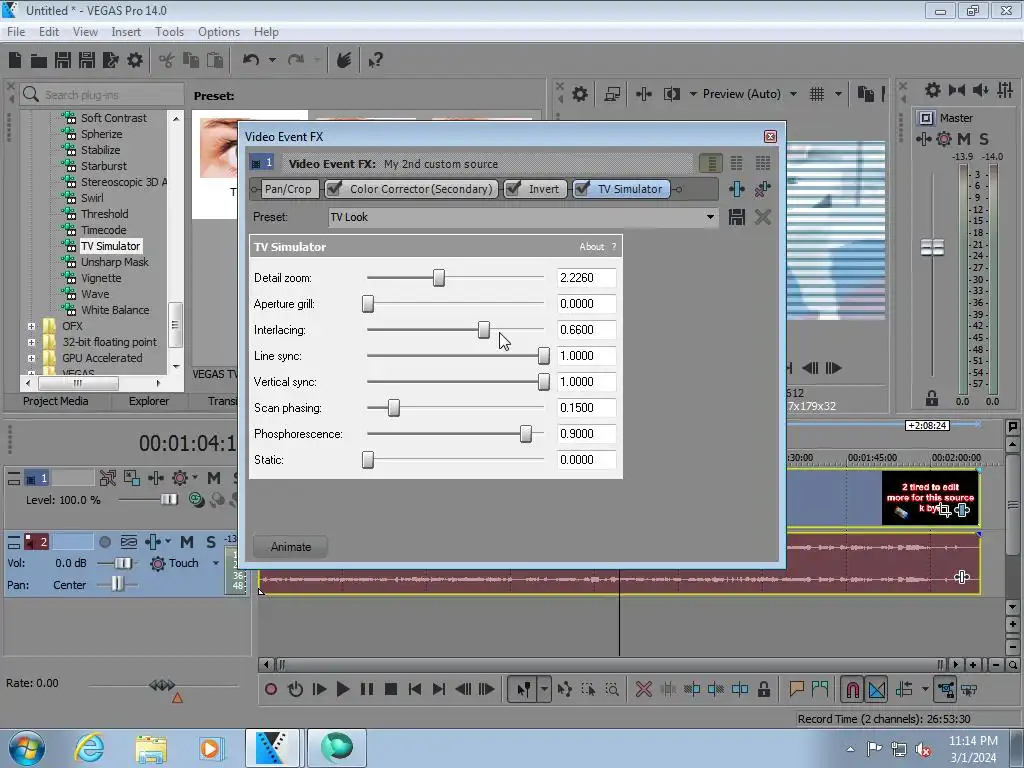
Task: Click the Detail zoom slider handle
Action: pos(439,278)
